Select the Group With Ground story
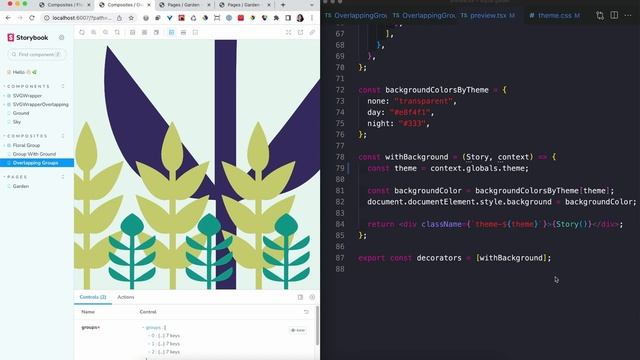This screenshot has height=360, width=640. (34, 154)
